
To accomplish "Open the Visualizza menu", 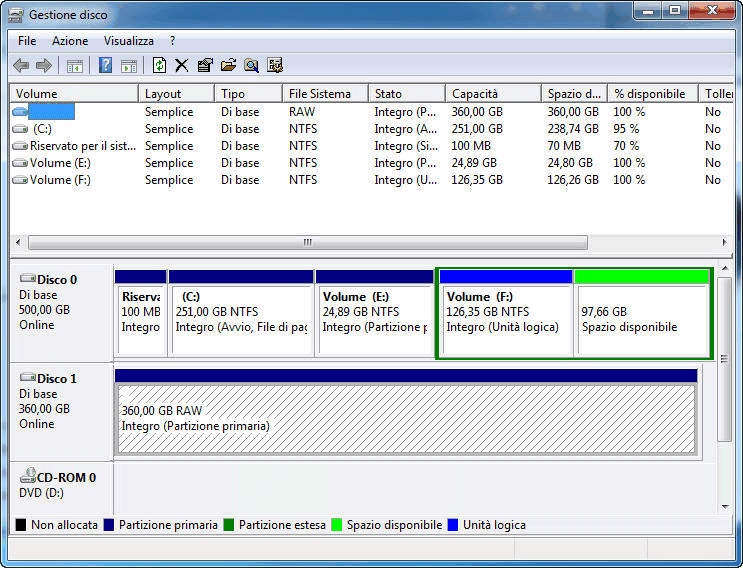I will (128, 41).
